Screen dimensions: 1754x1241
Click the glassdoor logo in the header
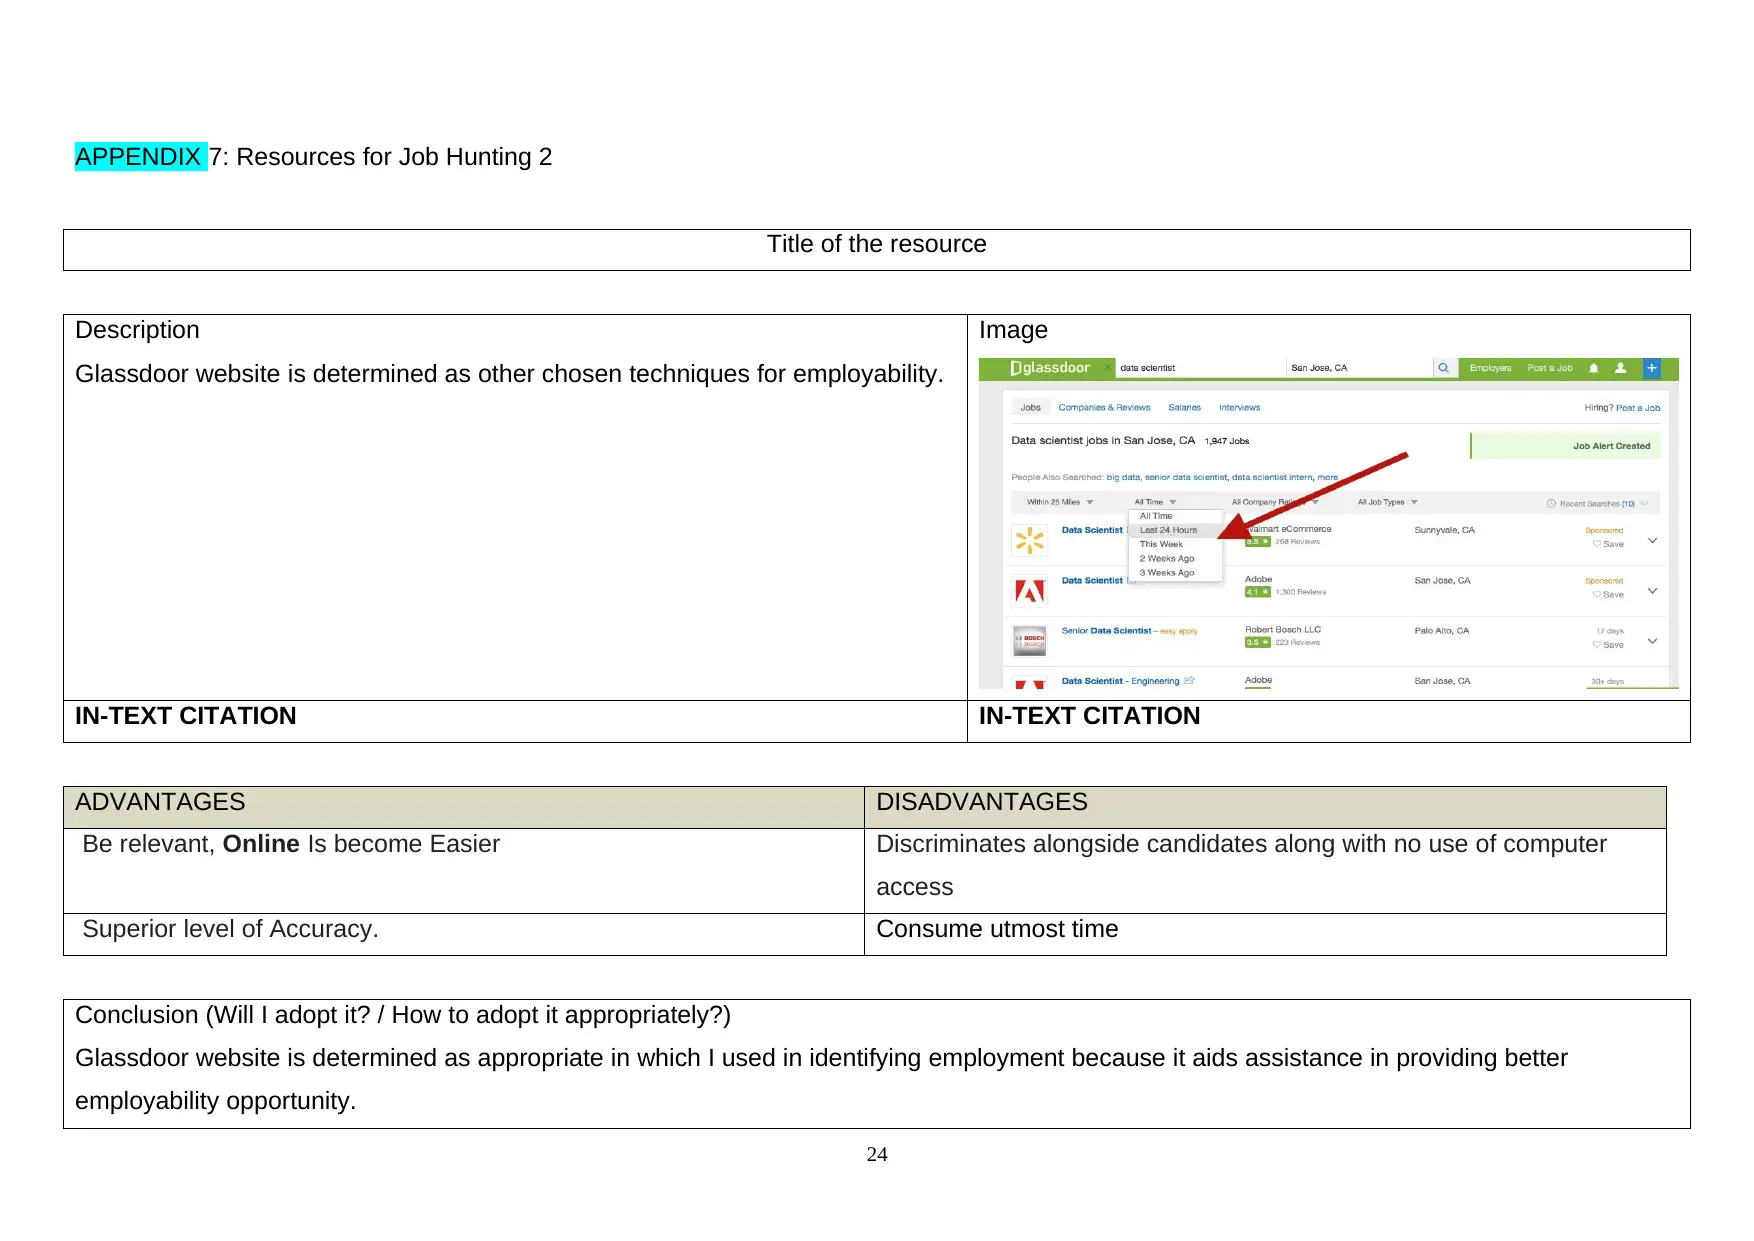pos(1050,368)
